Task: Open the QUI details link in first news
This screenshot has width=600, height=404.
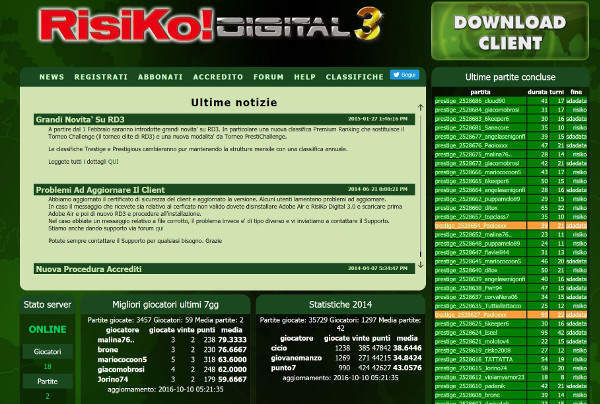Action: [x=113, y=162]
